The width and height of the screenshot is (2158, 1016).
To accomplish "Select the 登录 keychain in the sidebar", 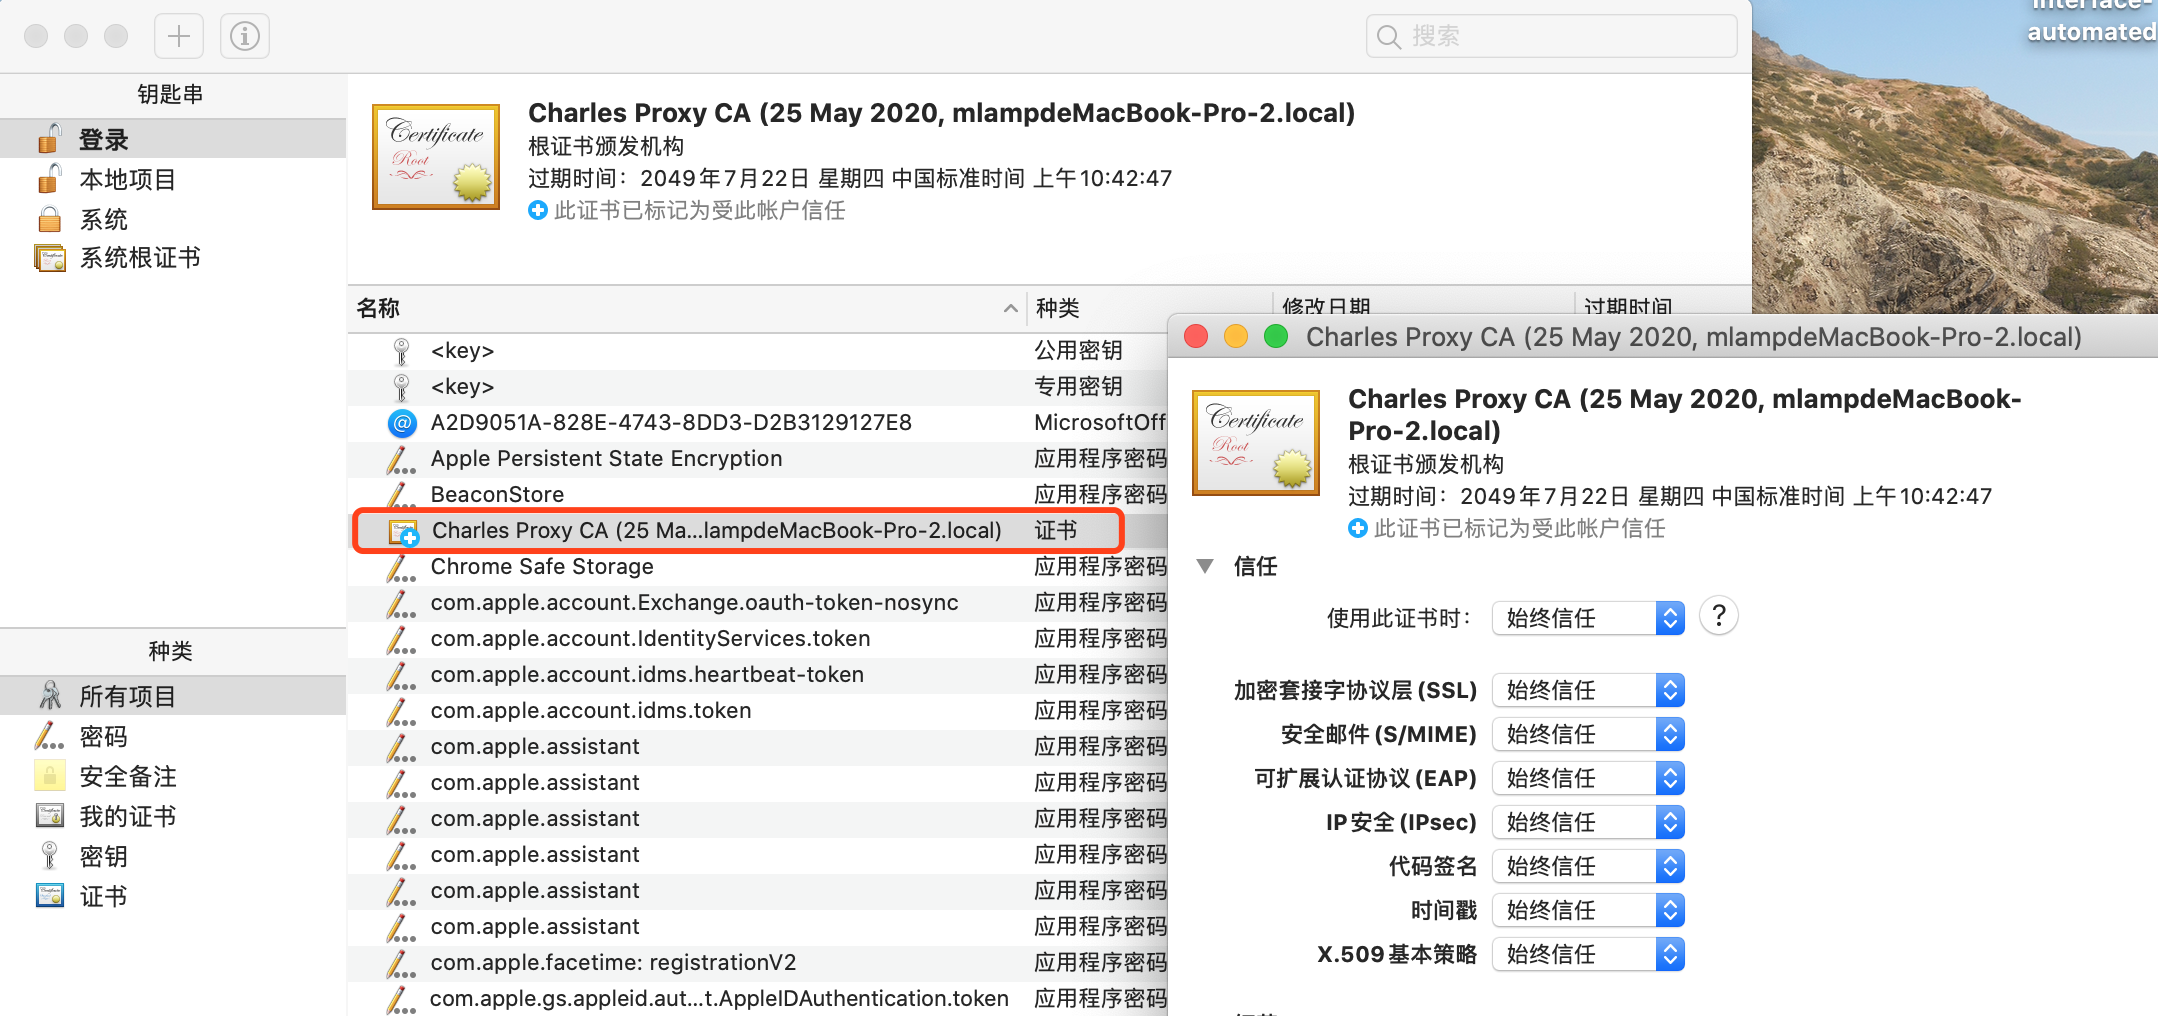I will click(102, 138).
